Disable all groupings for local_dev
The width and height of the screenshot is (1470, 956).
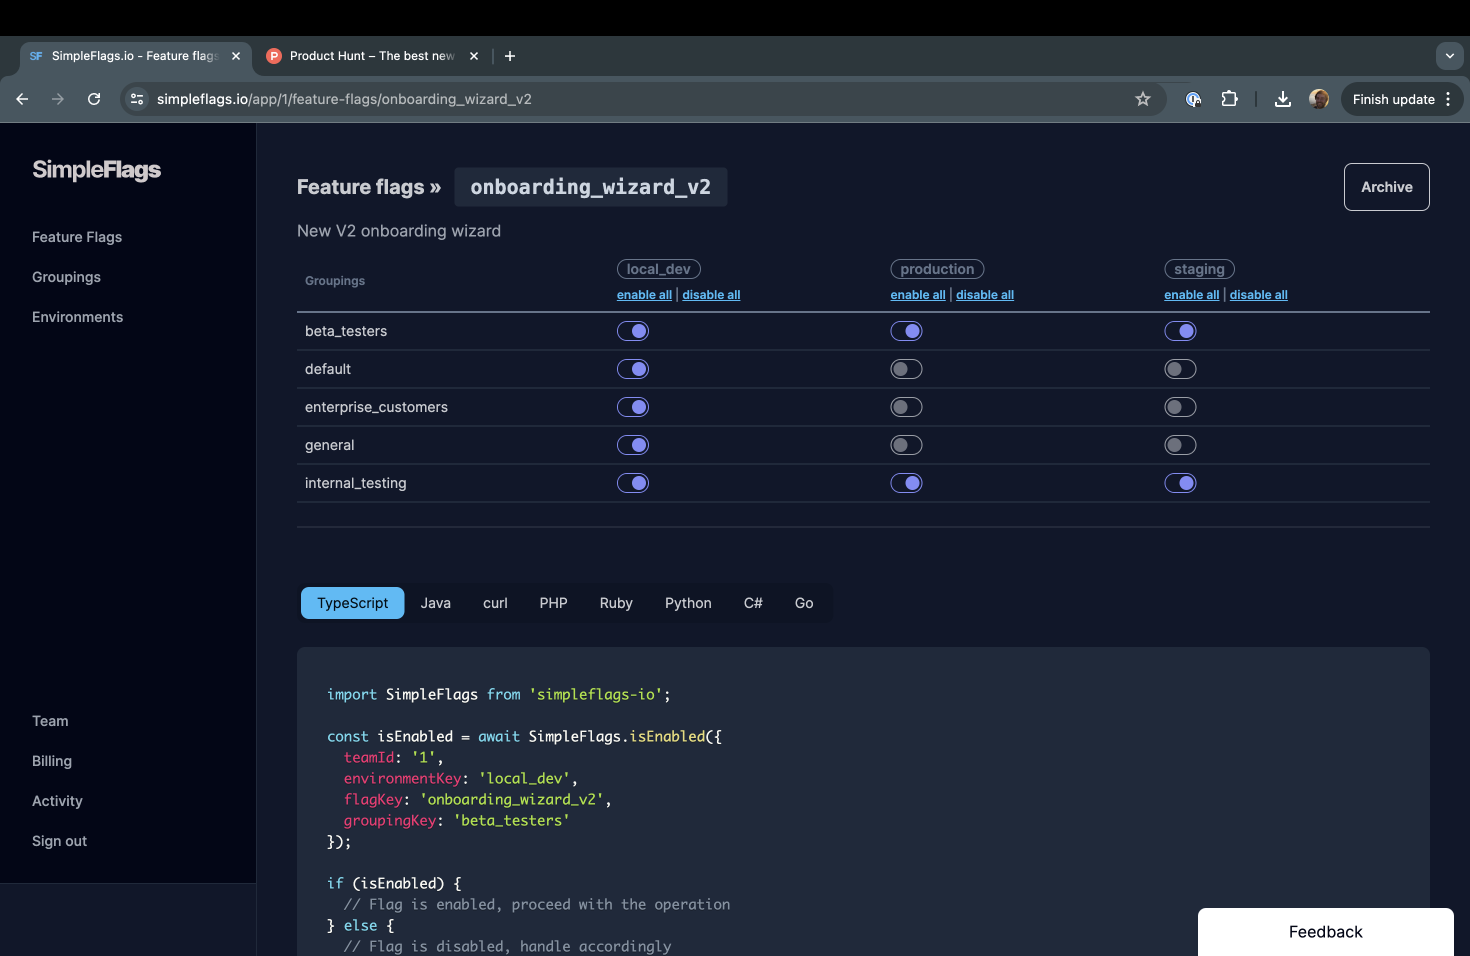tap(711, 295)
